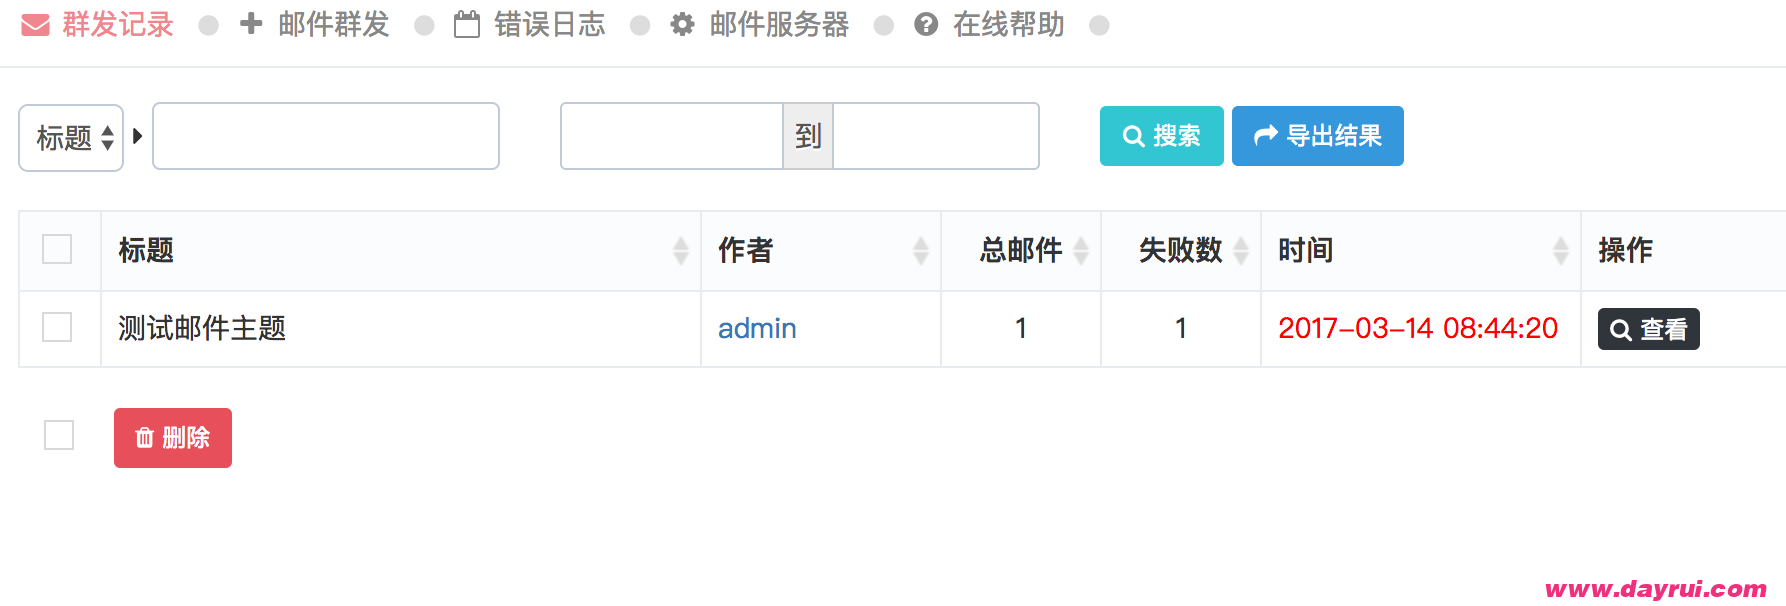Switch to the 邮件服务器 tab
This screenshot has height=606, width=1786.
tap(760, 24)
